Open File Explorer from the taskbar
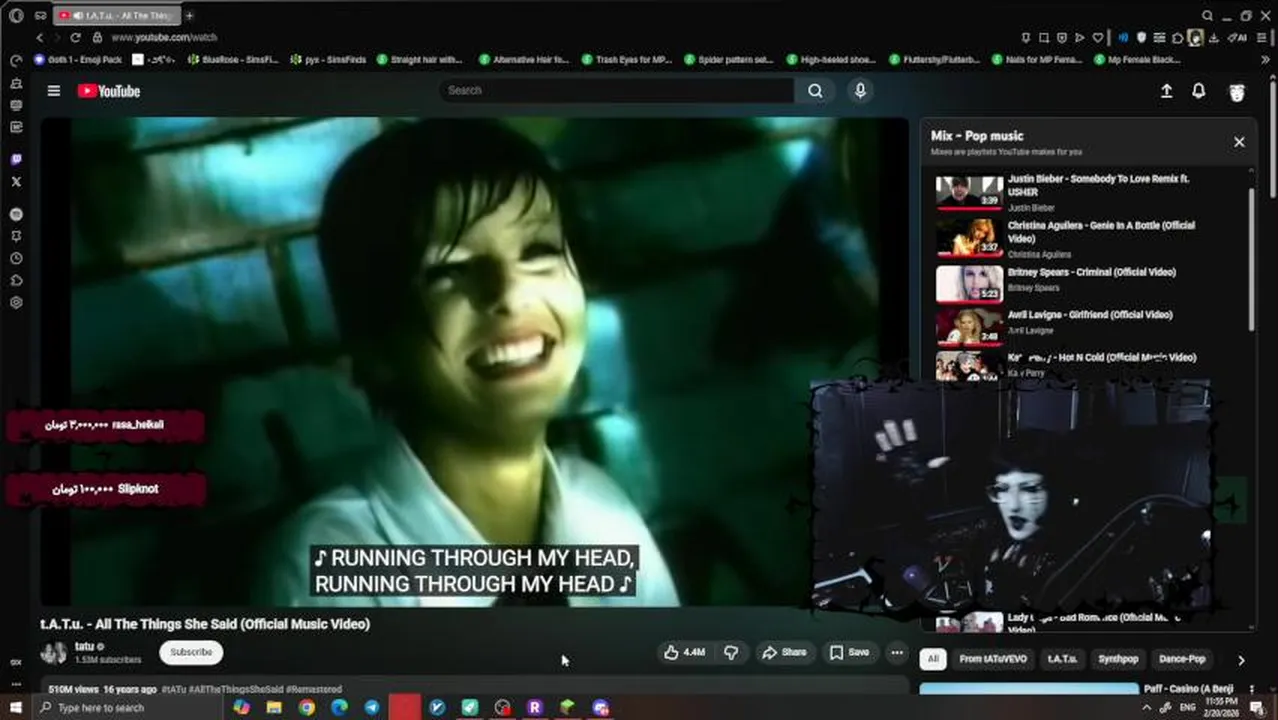 click(x=274, y=707)
